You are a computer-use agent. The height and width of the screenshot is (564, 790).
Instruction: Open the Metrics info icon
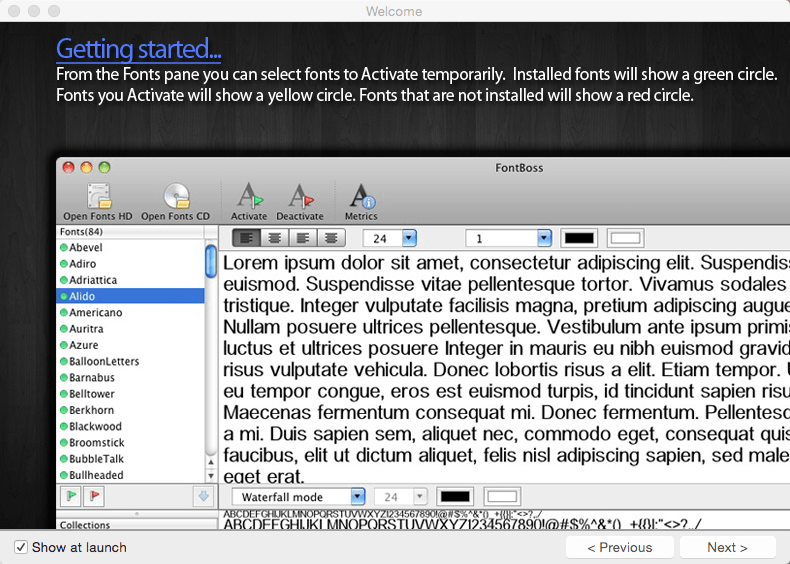click(x=362, y=196)
